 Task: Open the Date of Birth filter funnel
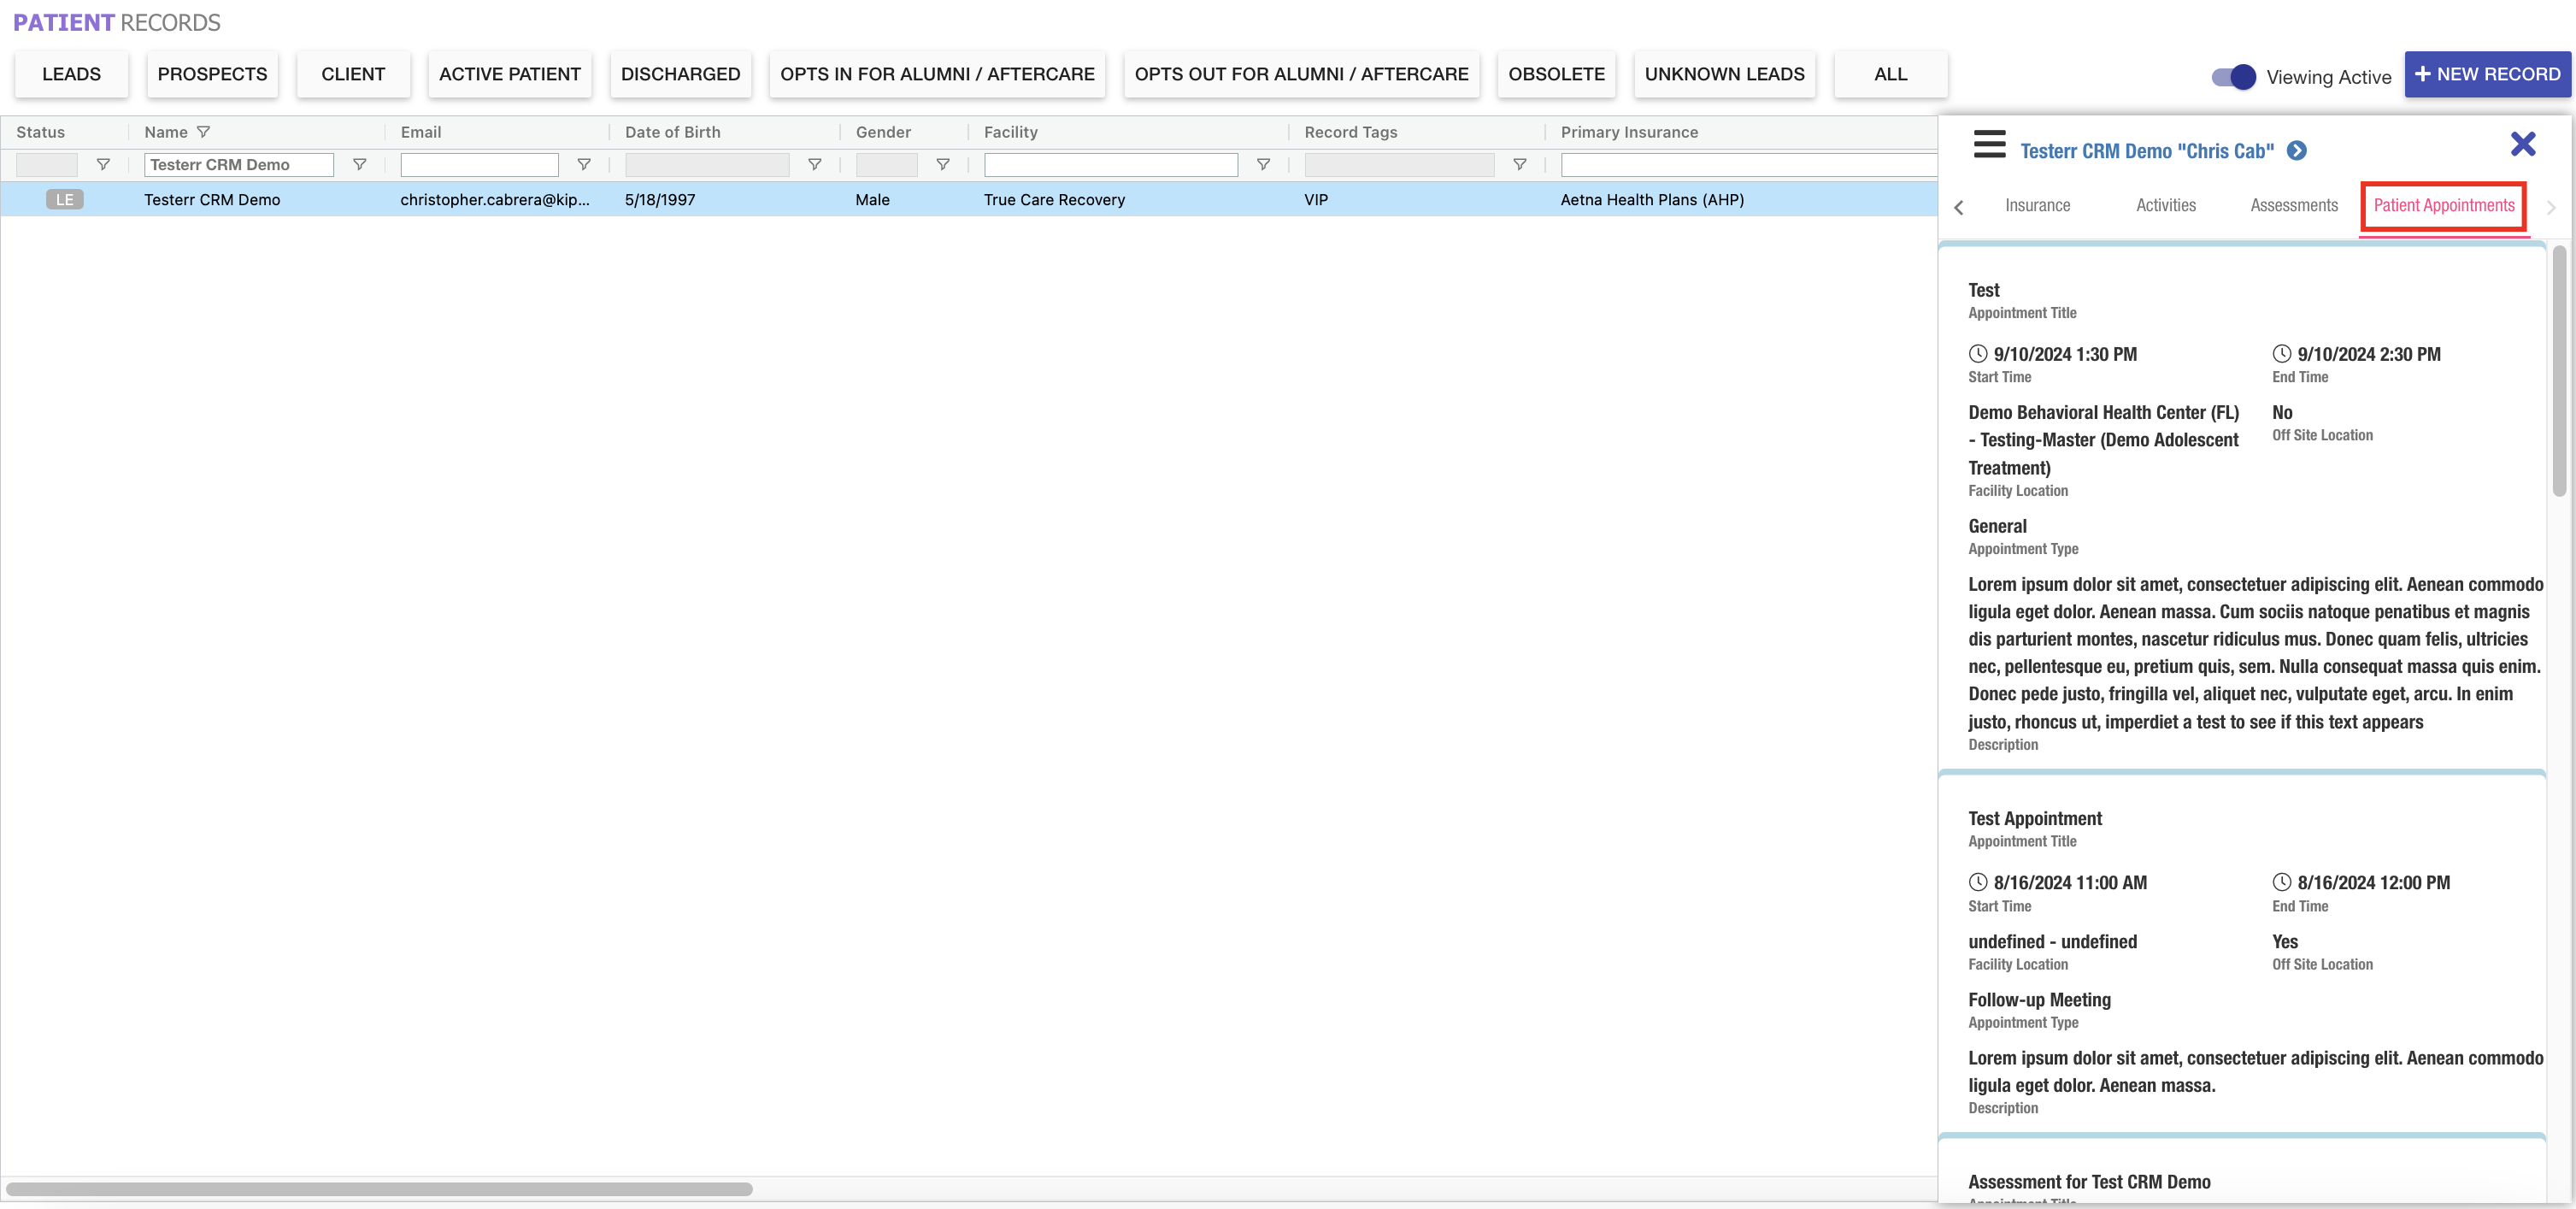pyautogui.click(x=815, y=165)
